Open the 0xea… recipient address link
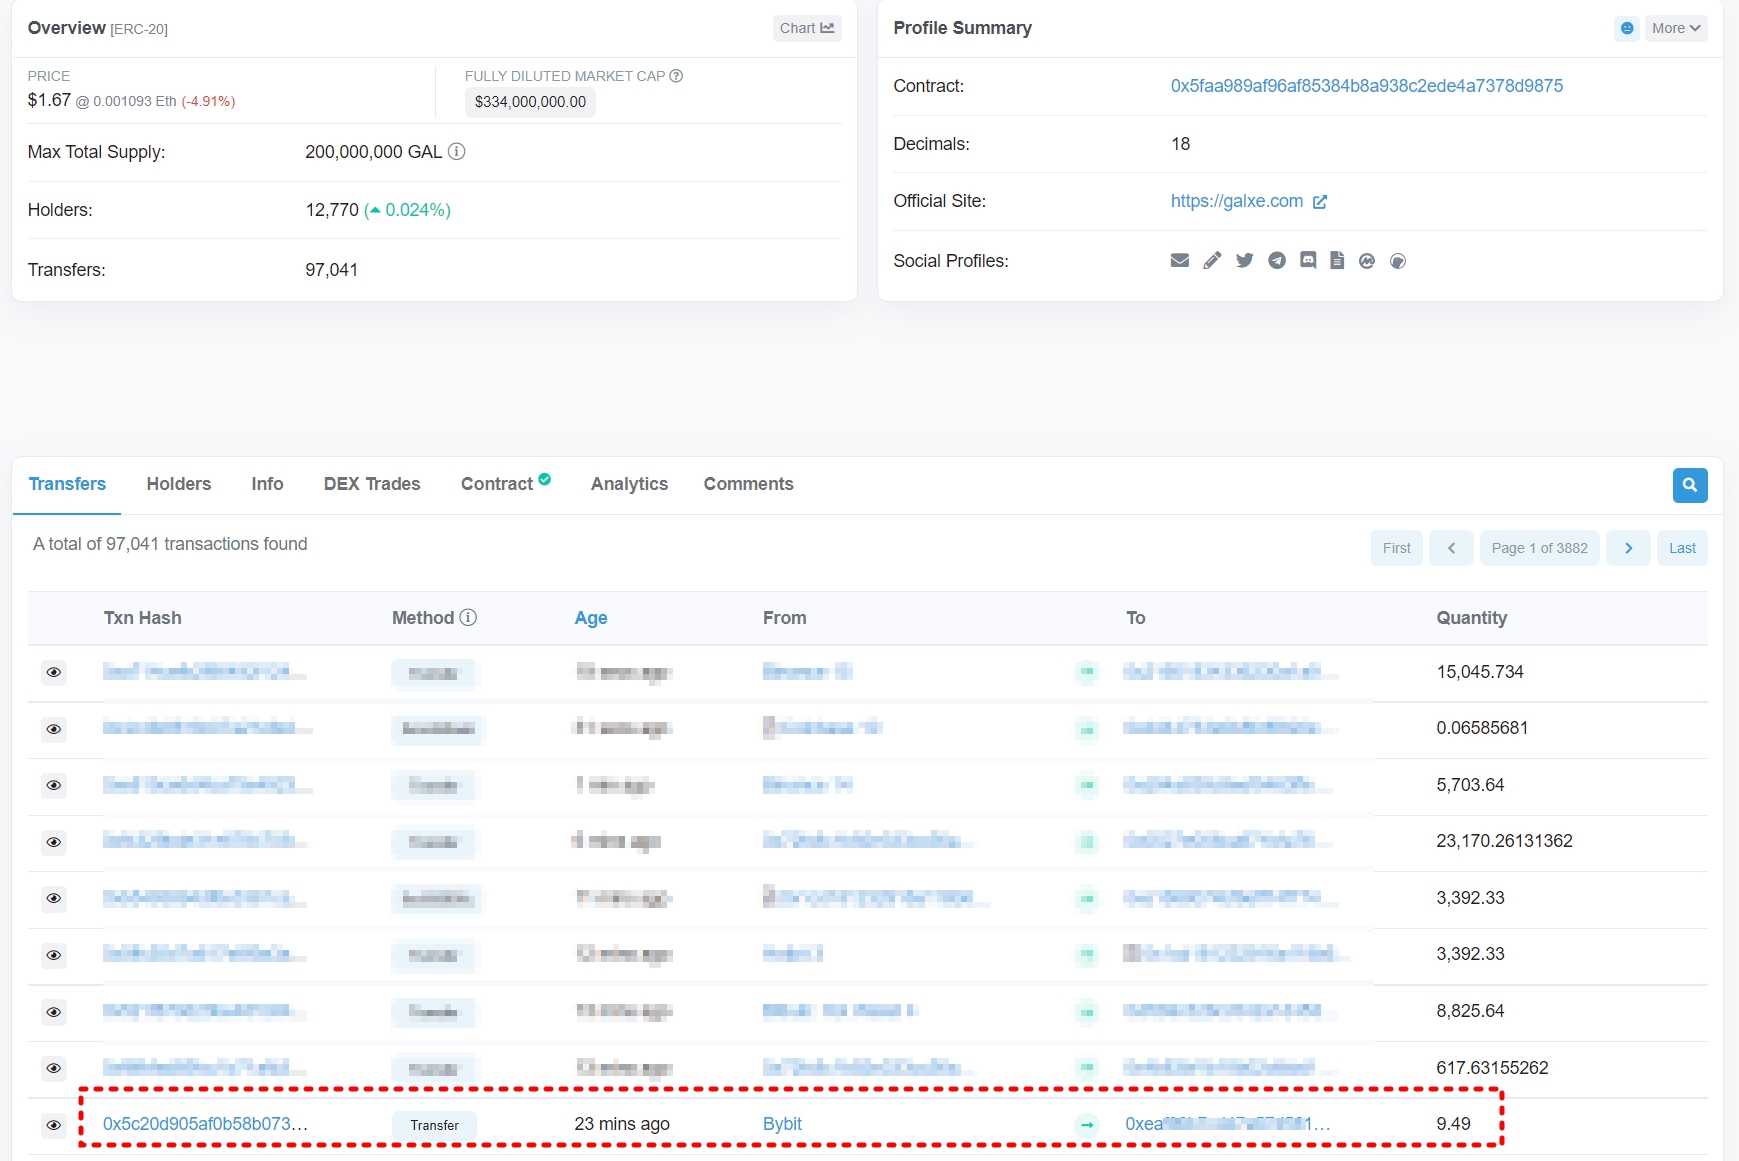Viewport: 1739px width, 1161px height. (x=1227, y=1124)
